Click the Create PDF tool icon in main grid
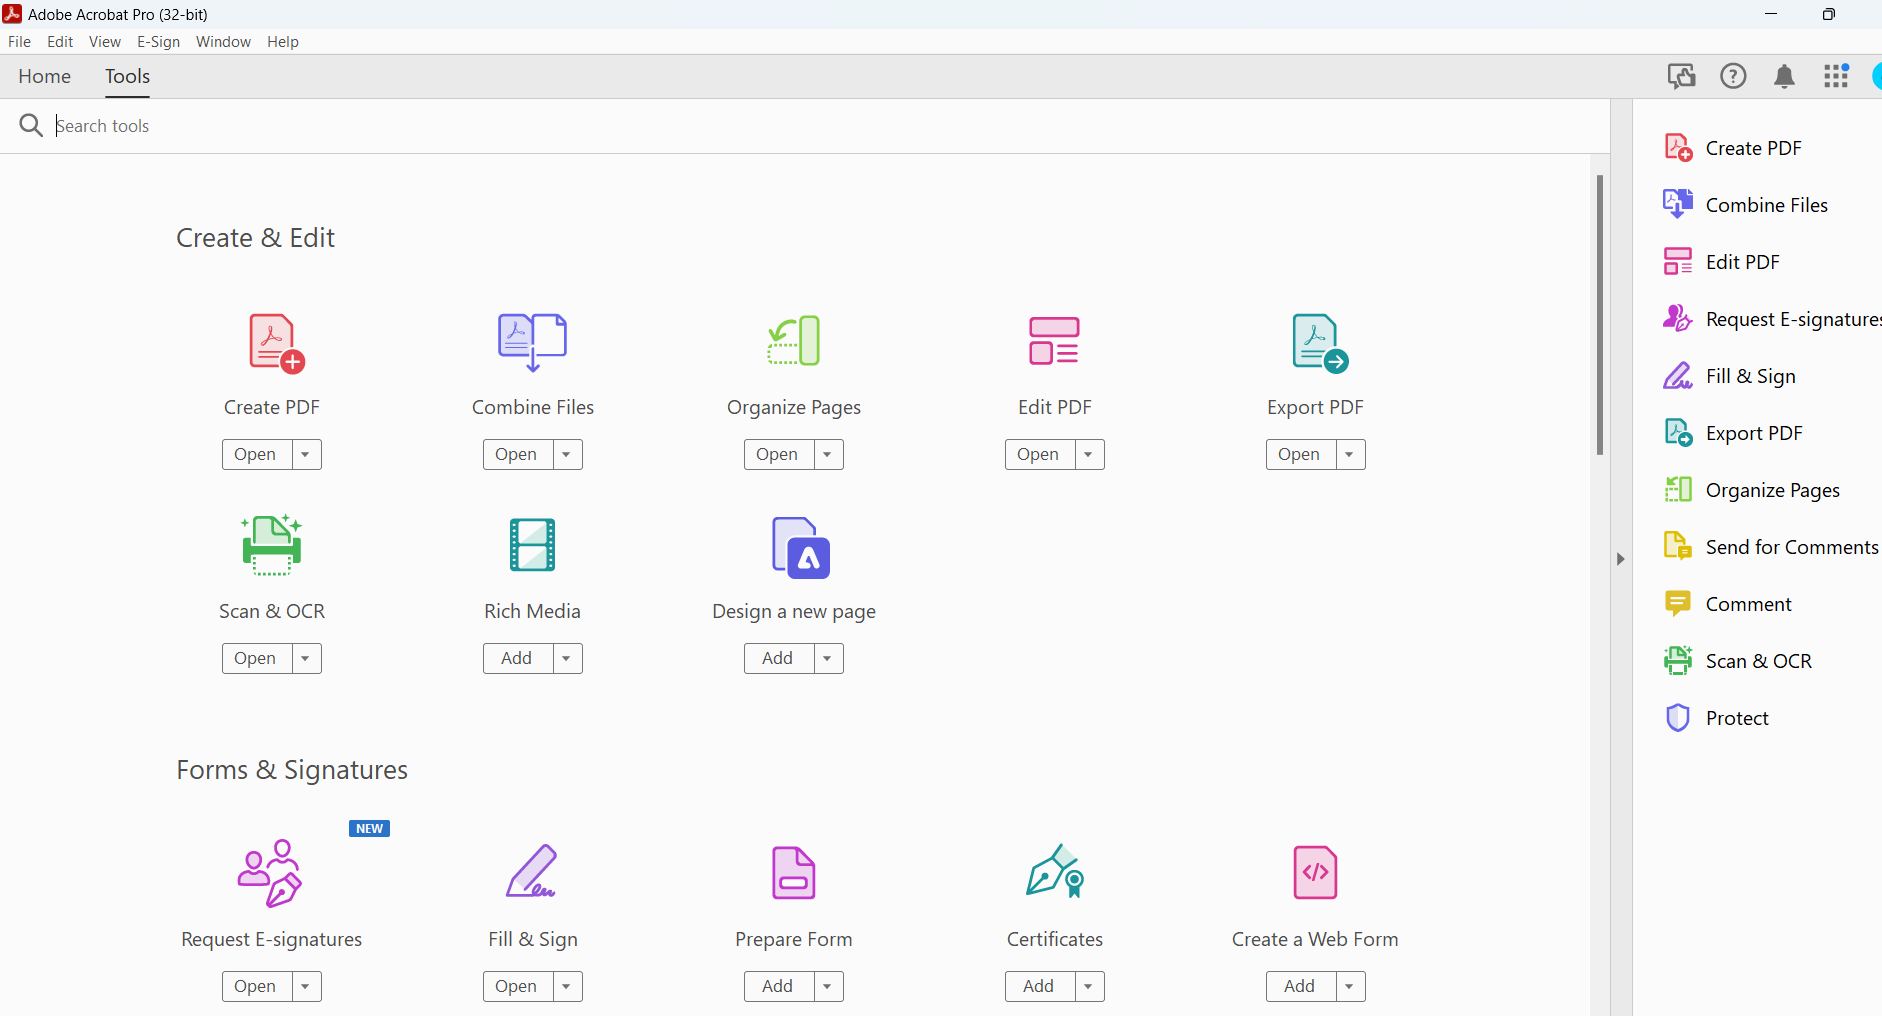Viewport: 1882px width, 1016px height. pos(276,343)
